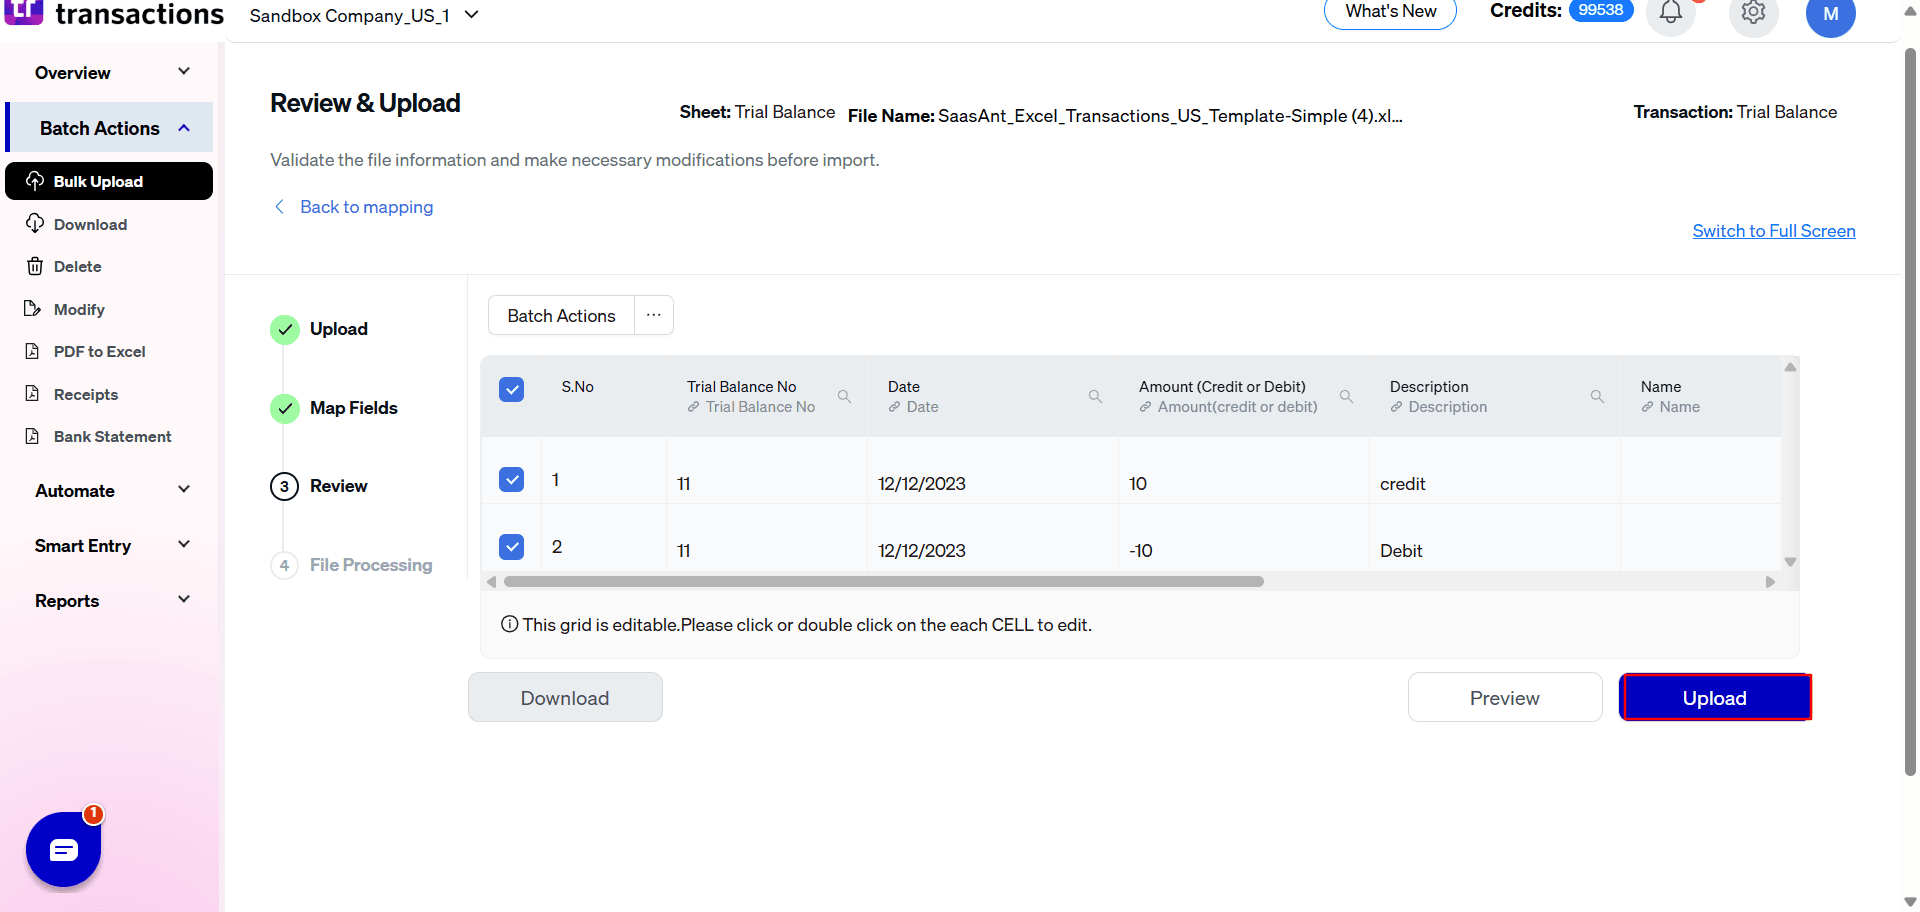Uncheck the row 1 checkbox
This screenshot has height=912, width=1920.
(511, 479)
